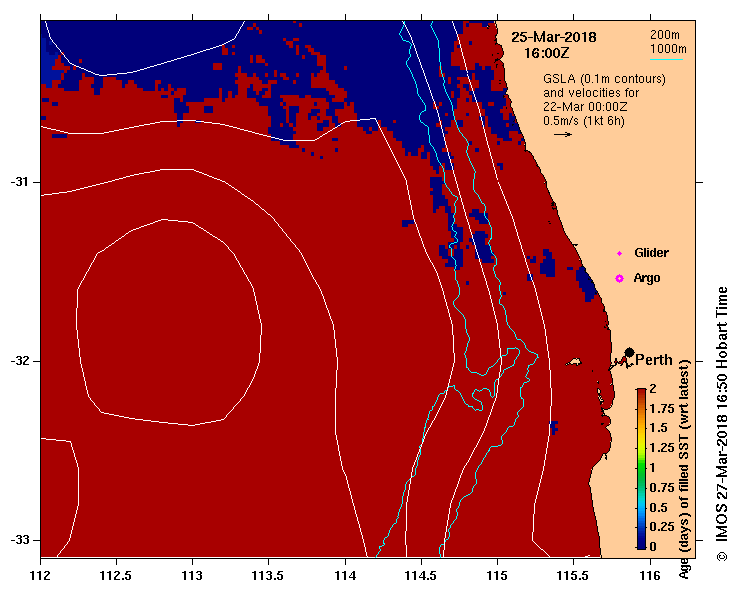Click the latitude axis label -32
The height and width of the screenshot is (592, 739).
tap(19, 361)
